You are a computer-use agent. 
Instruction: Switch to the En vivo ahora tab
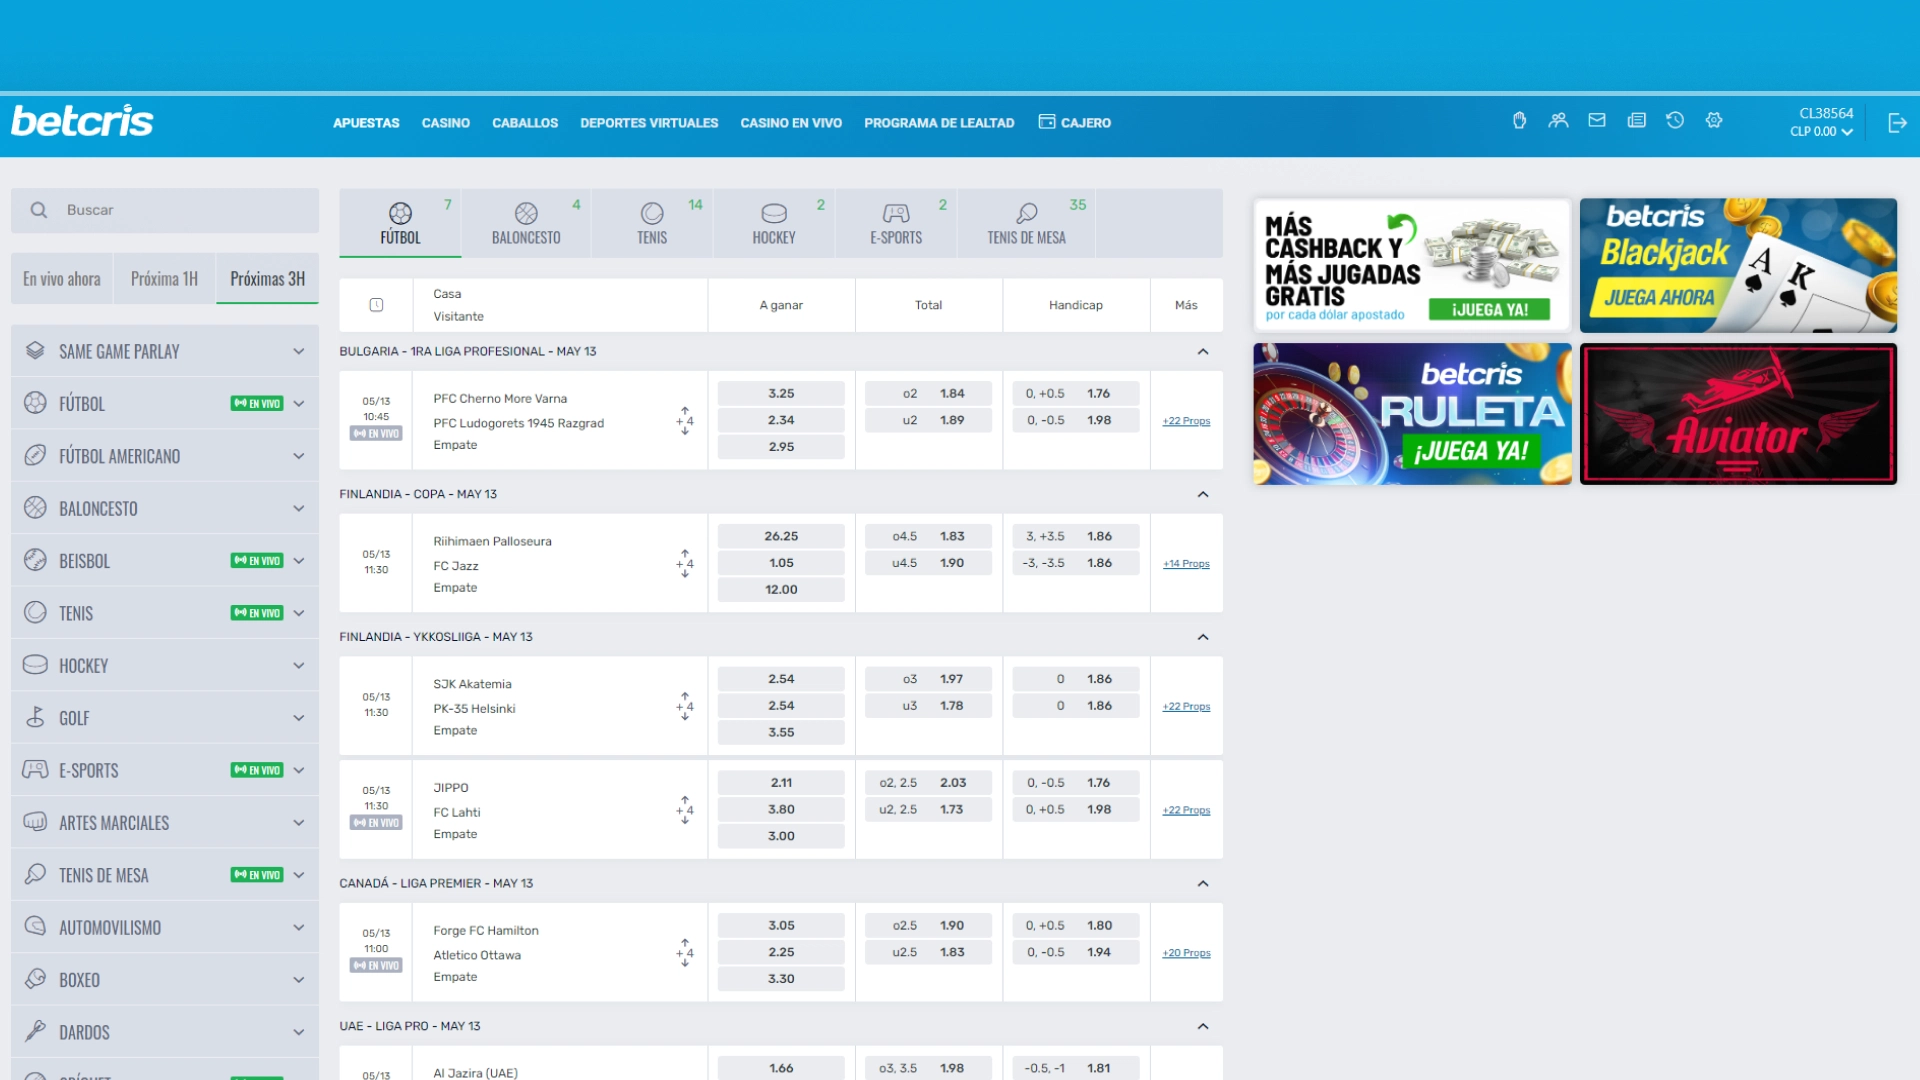click(62, 279)
